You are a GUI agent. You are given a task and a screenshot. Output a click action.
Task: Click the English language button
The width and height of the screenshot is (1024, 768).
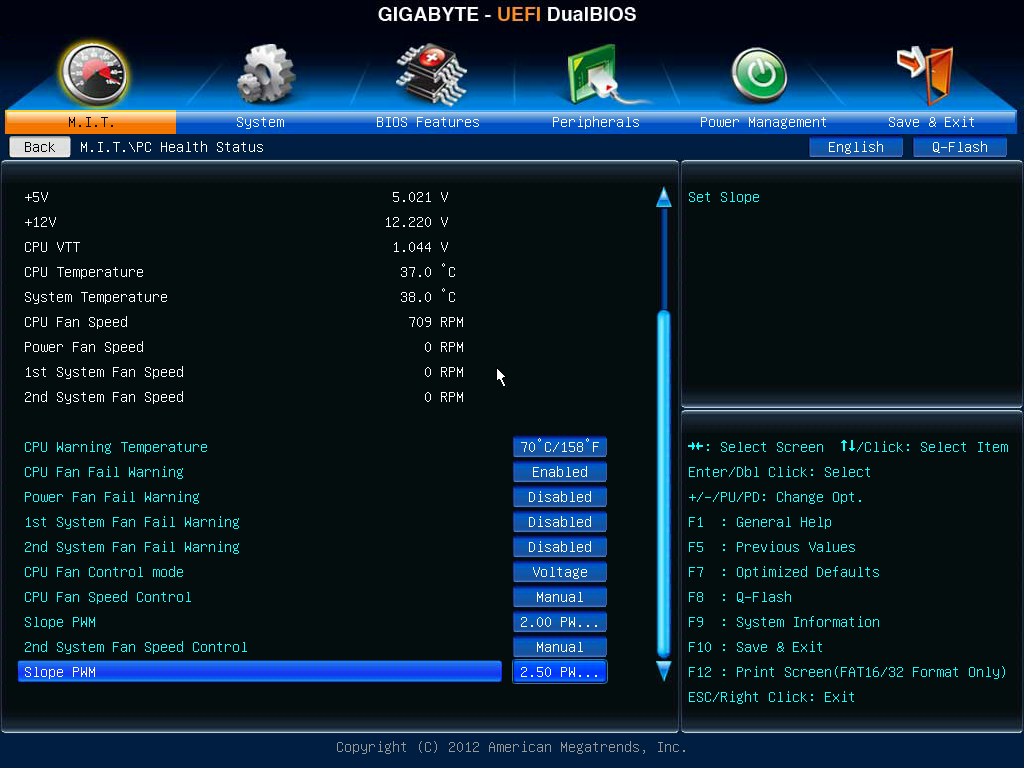point(856,147)
